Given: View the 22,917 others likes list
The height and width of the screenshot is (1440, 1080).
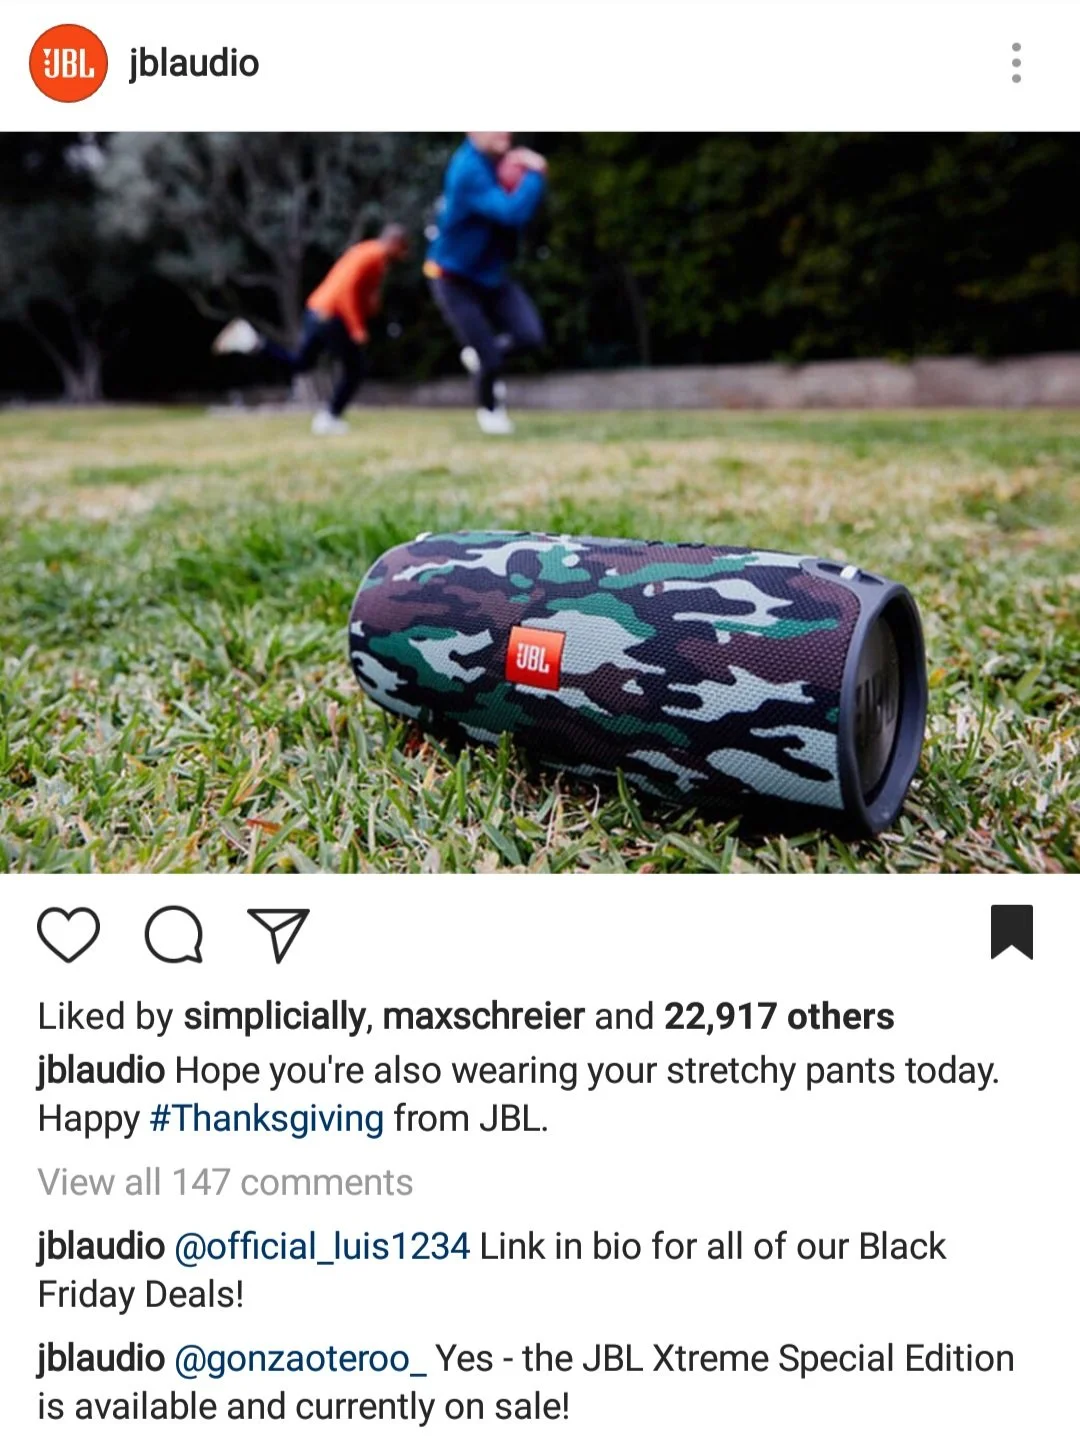Looking at the screenshot, I should pyautogui.click(x=779, y=1017).
